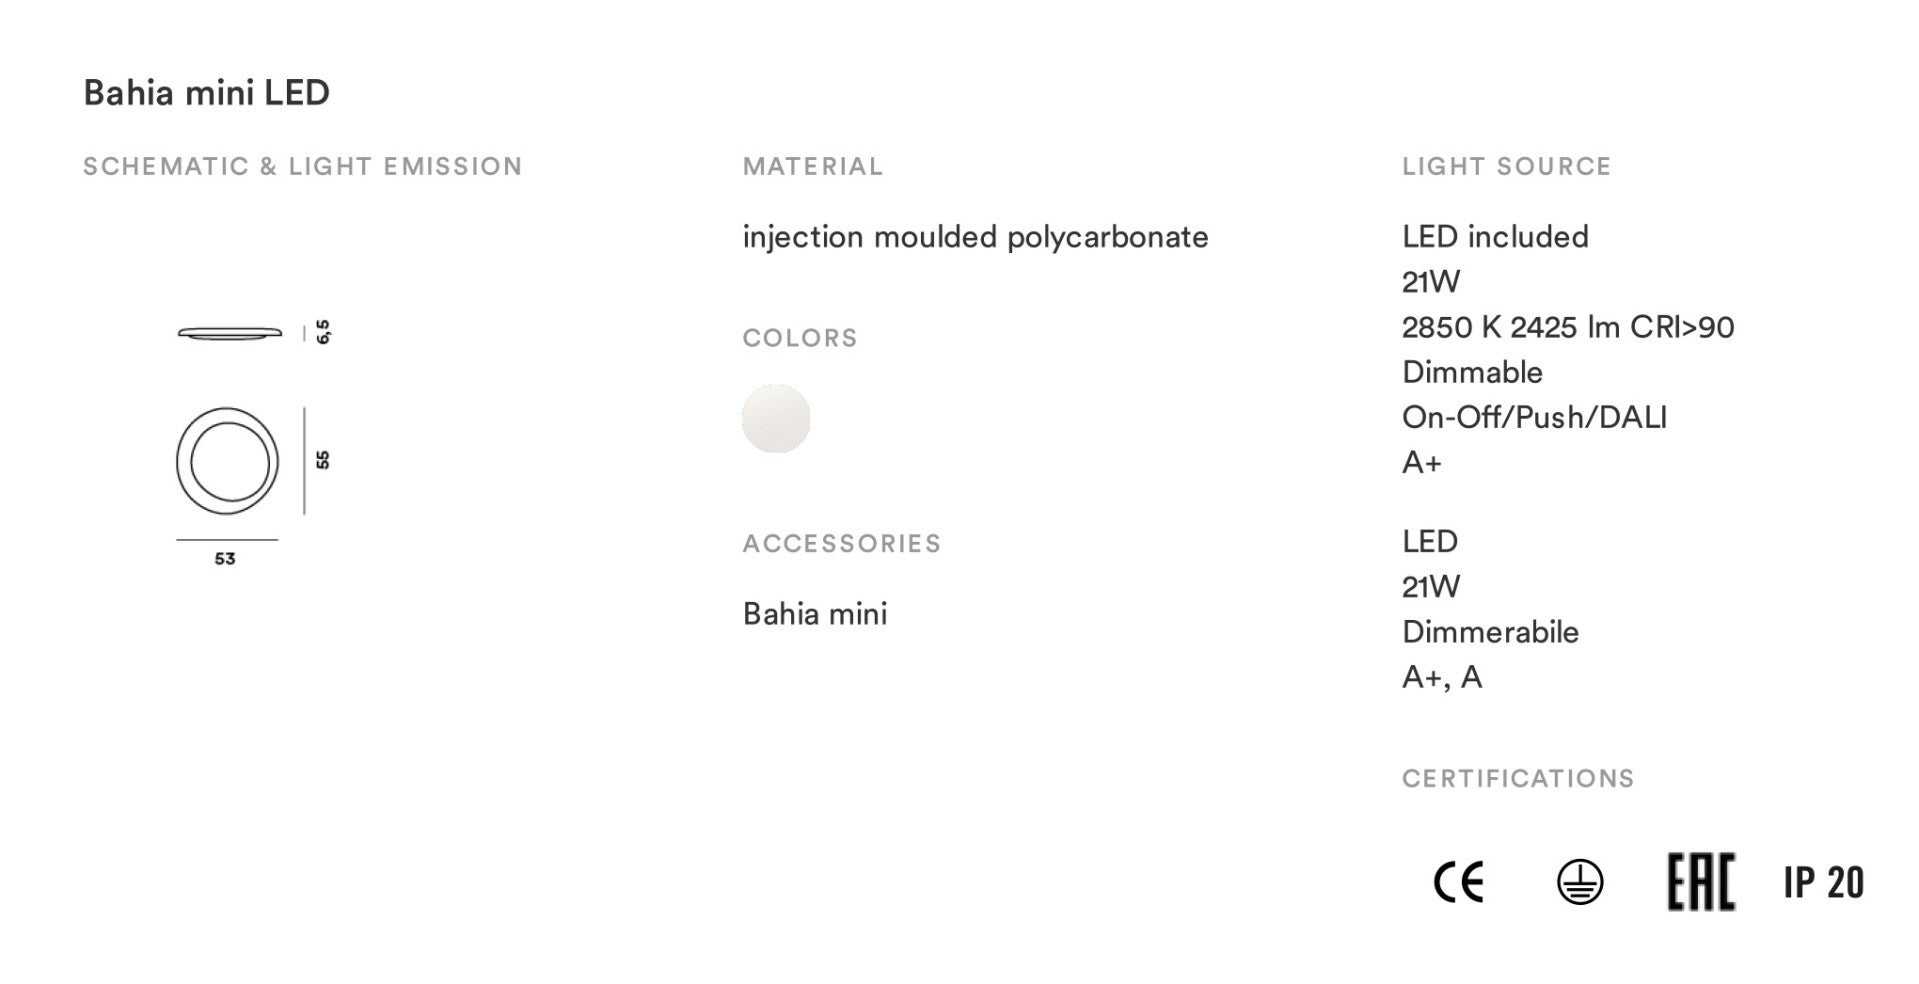Click the injection moulded polycarbonate text
The width and height of the screenshot is (1919, 984).
[x=975, y=237]
